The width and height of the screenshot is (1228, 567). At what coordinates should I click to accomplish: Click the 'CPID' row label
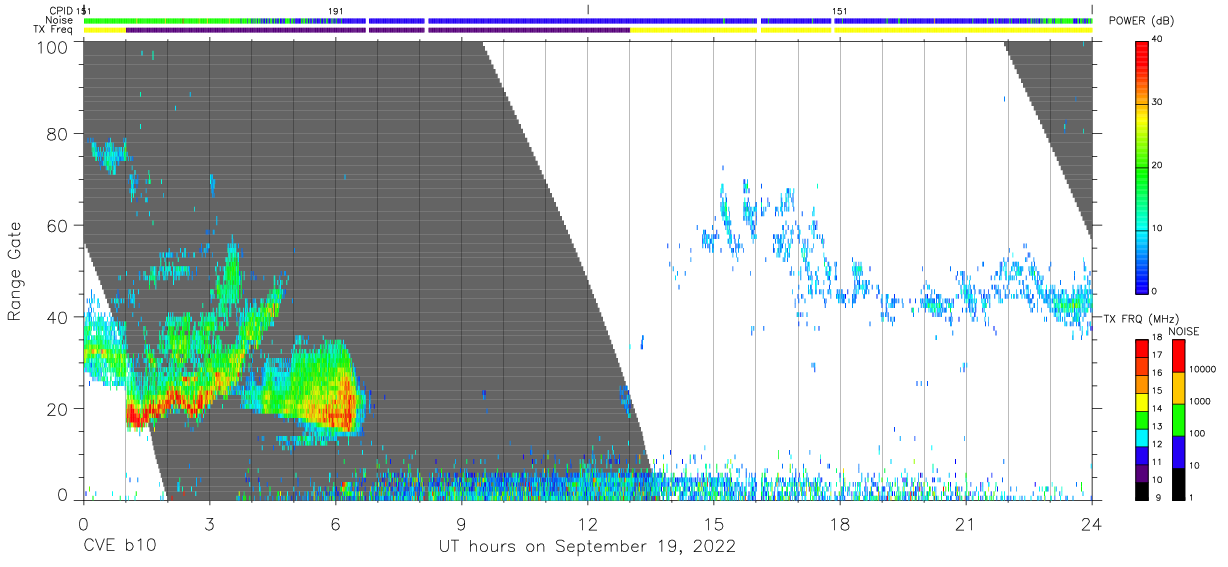(x=62, y=11)
